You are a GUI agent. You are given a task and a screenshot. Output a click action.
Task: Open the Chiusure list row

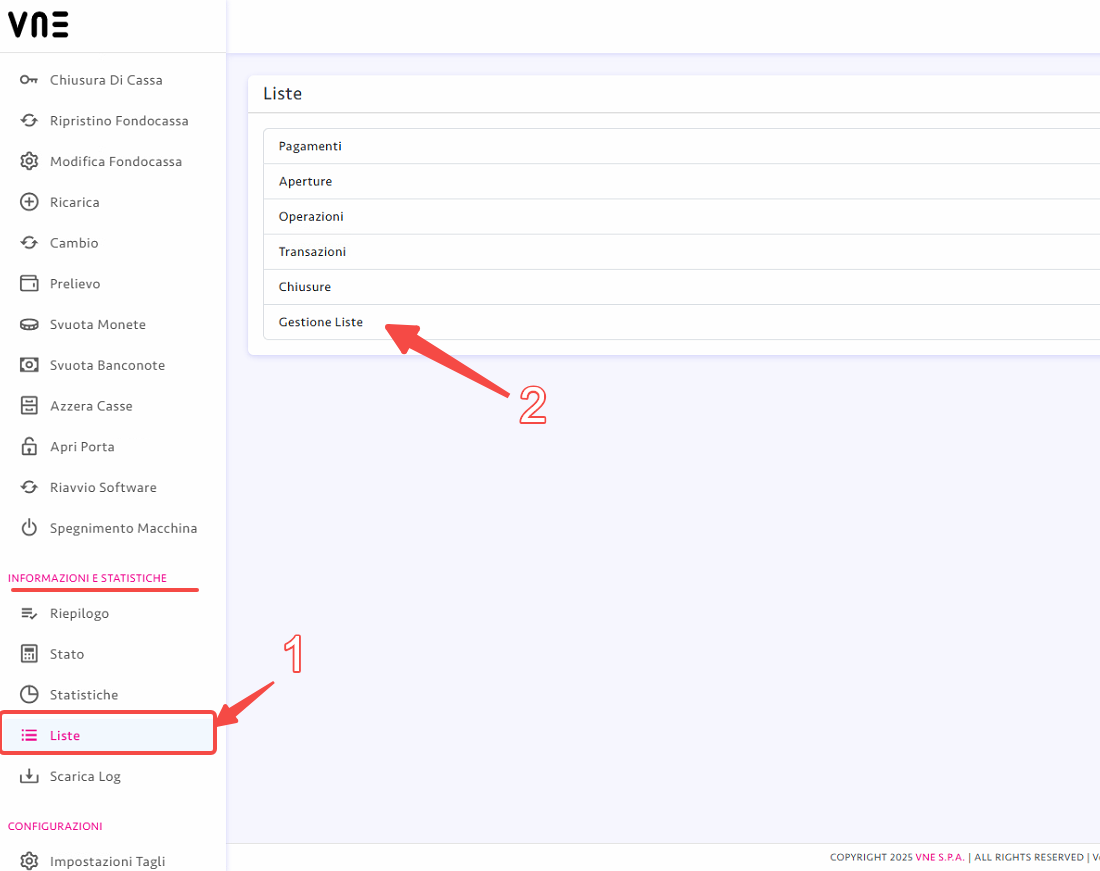681,287
